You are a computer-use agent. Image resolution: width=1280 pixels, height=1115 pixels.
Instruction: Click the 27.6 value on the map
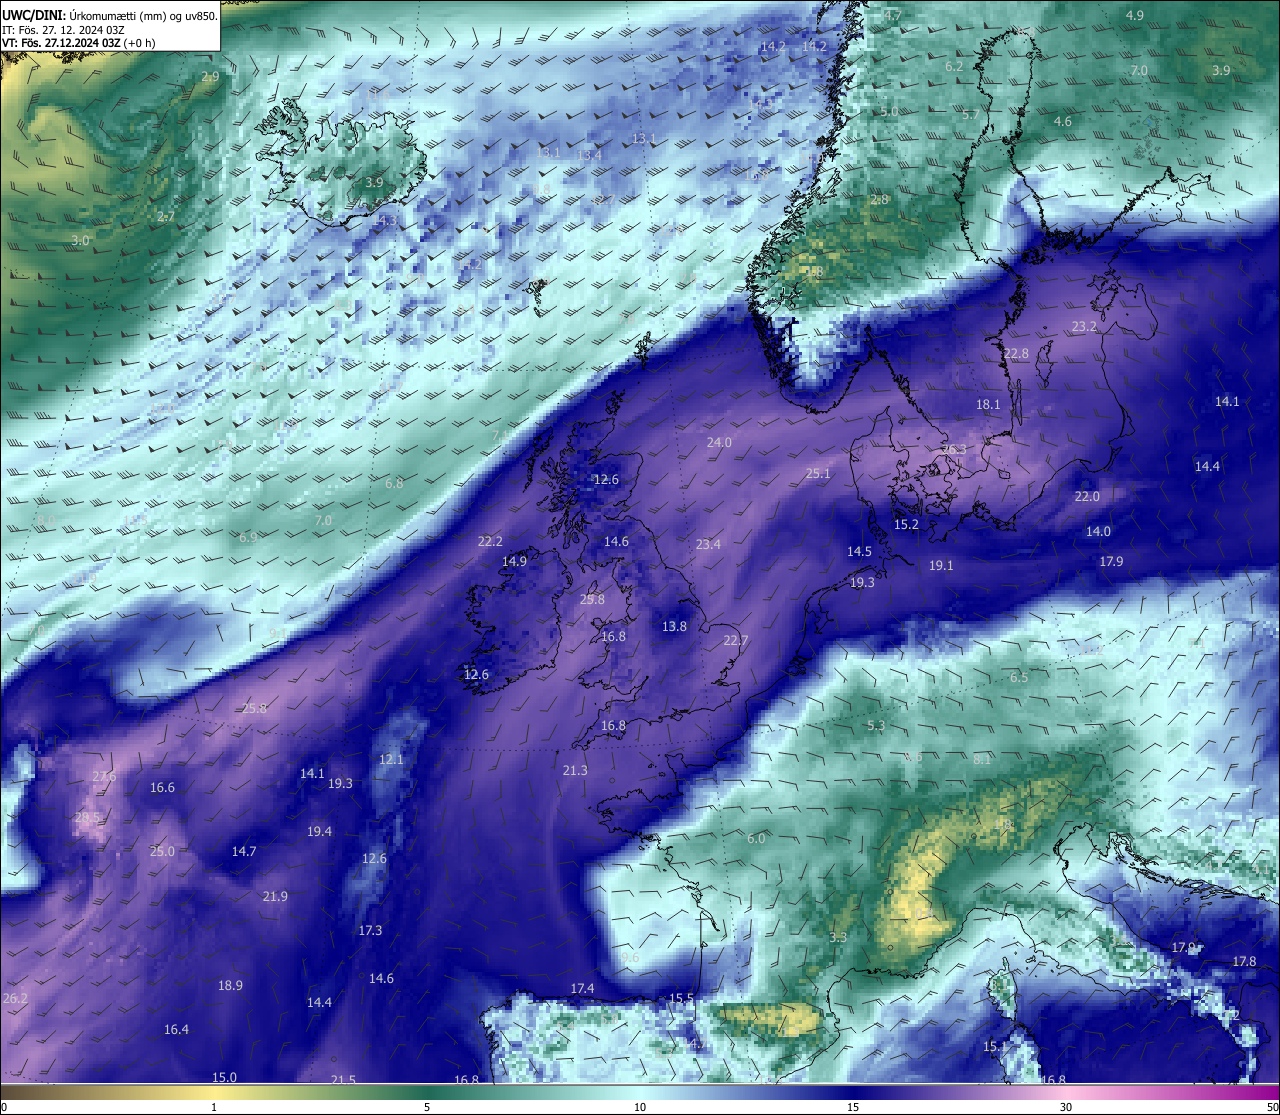click(x=103, y=777)
